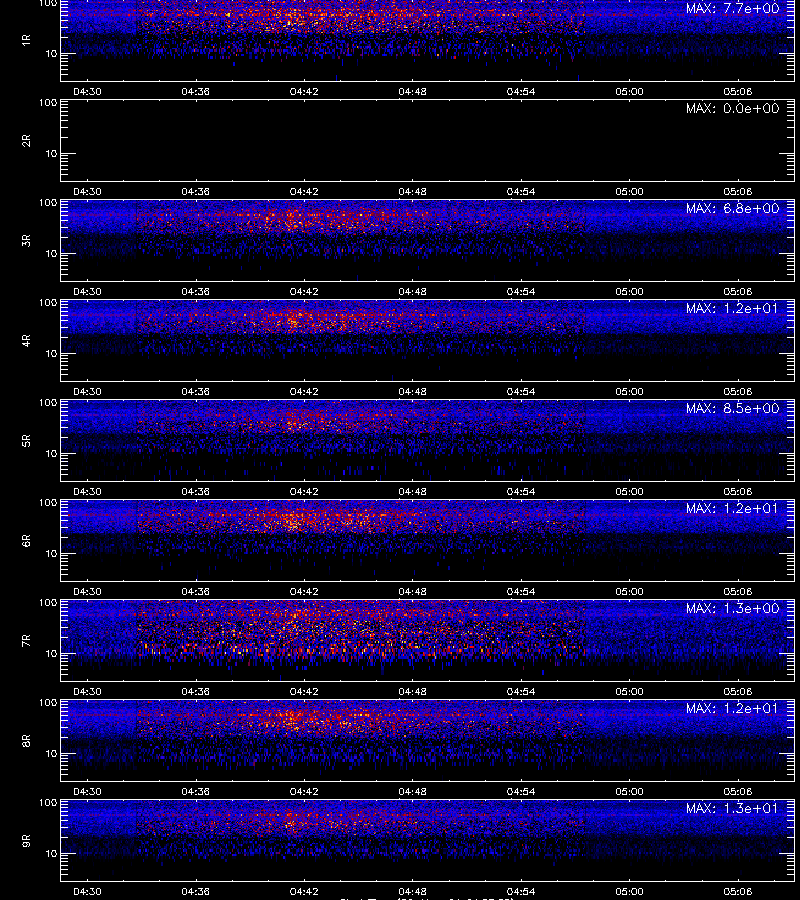This screenshot has height=900, width=800.
Task: Click the 04:42 tick label below 5R
Action: pos(304,492)
